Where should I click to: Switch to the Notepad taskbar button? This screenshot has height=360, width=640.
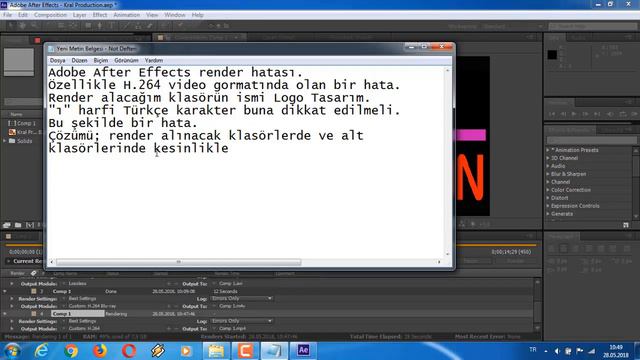(x=274, y=351)
